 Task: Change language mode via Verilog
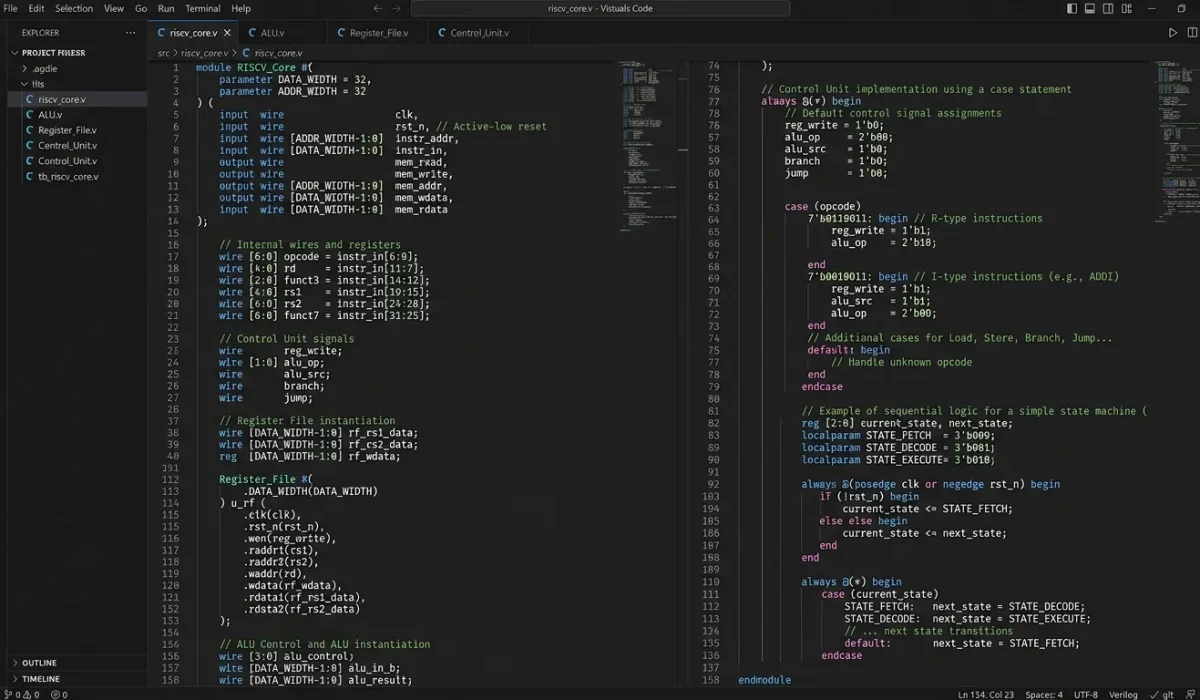pos(1124,693)
